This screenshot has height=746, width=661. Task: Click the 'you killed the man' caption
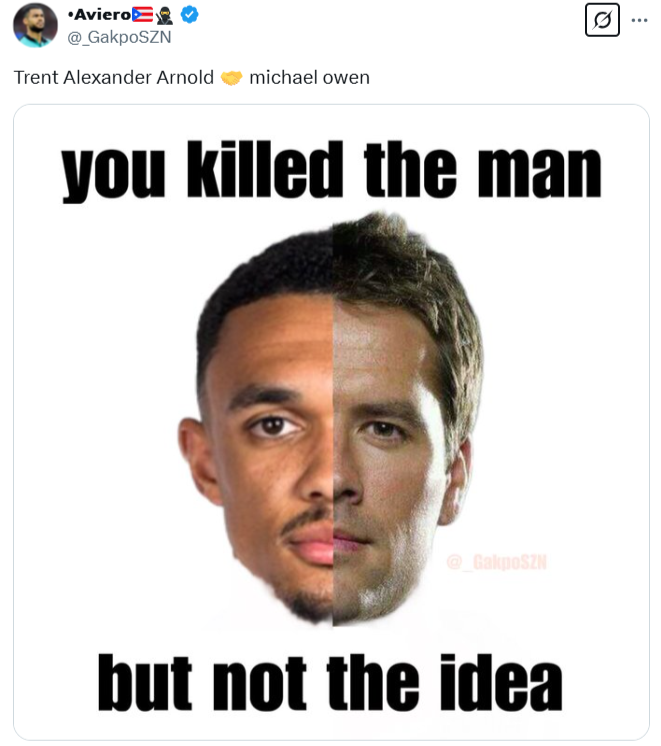pos(331,171)
